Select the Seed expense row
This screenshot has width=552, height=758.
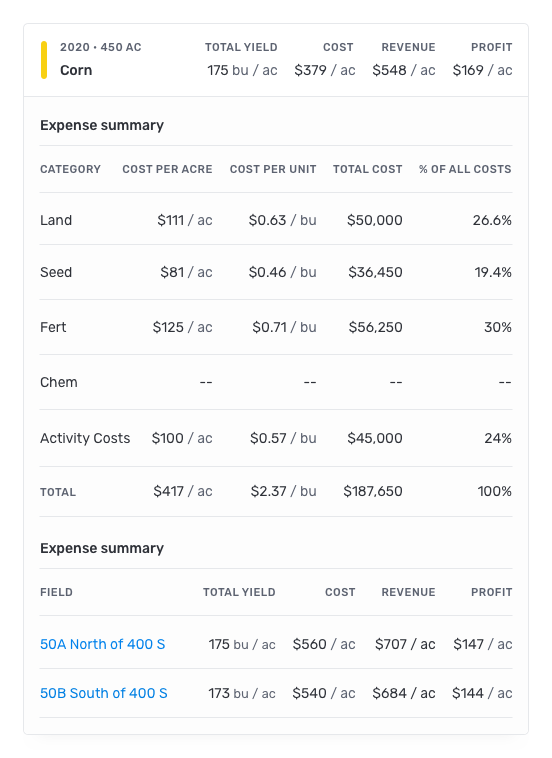point(276,272)
